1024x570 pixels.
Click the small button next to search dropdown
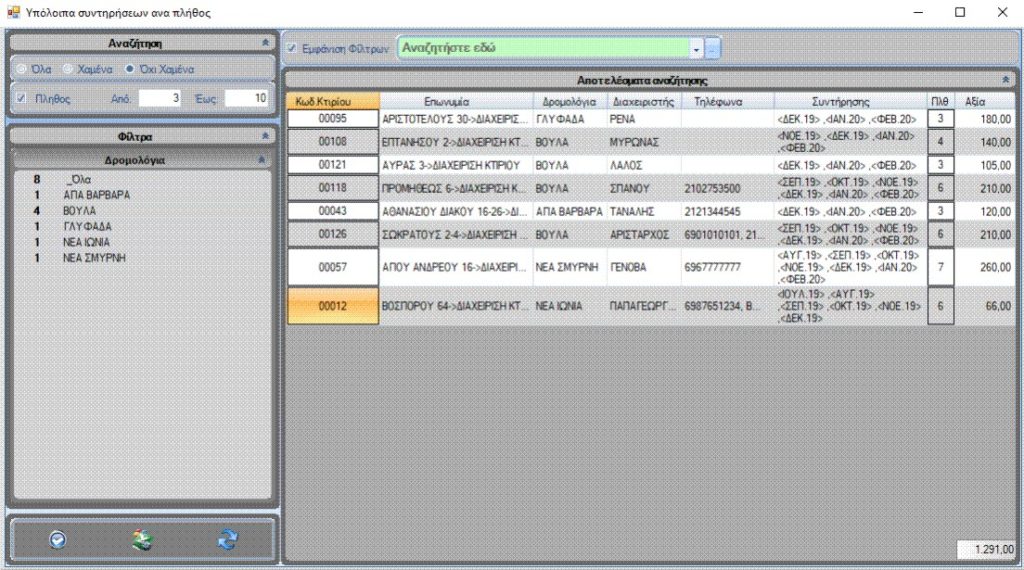(712, 48)
